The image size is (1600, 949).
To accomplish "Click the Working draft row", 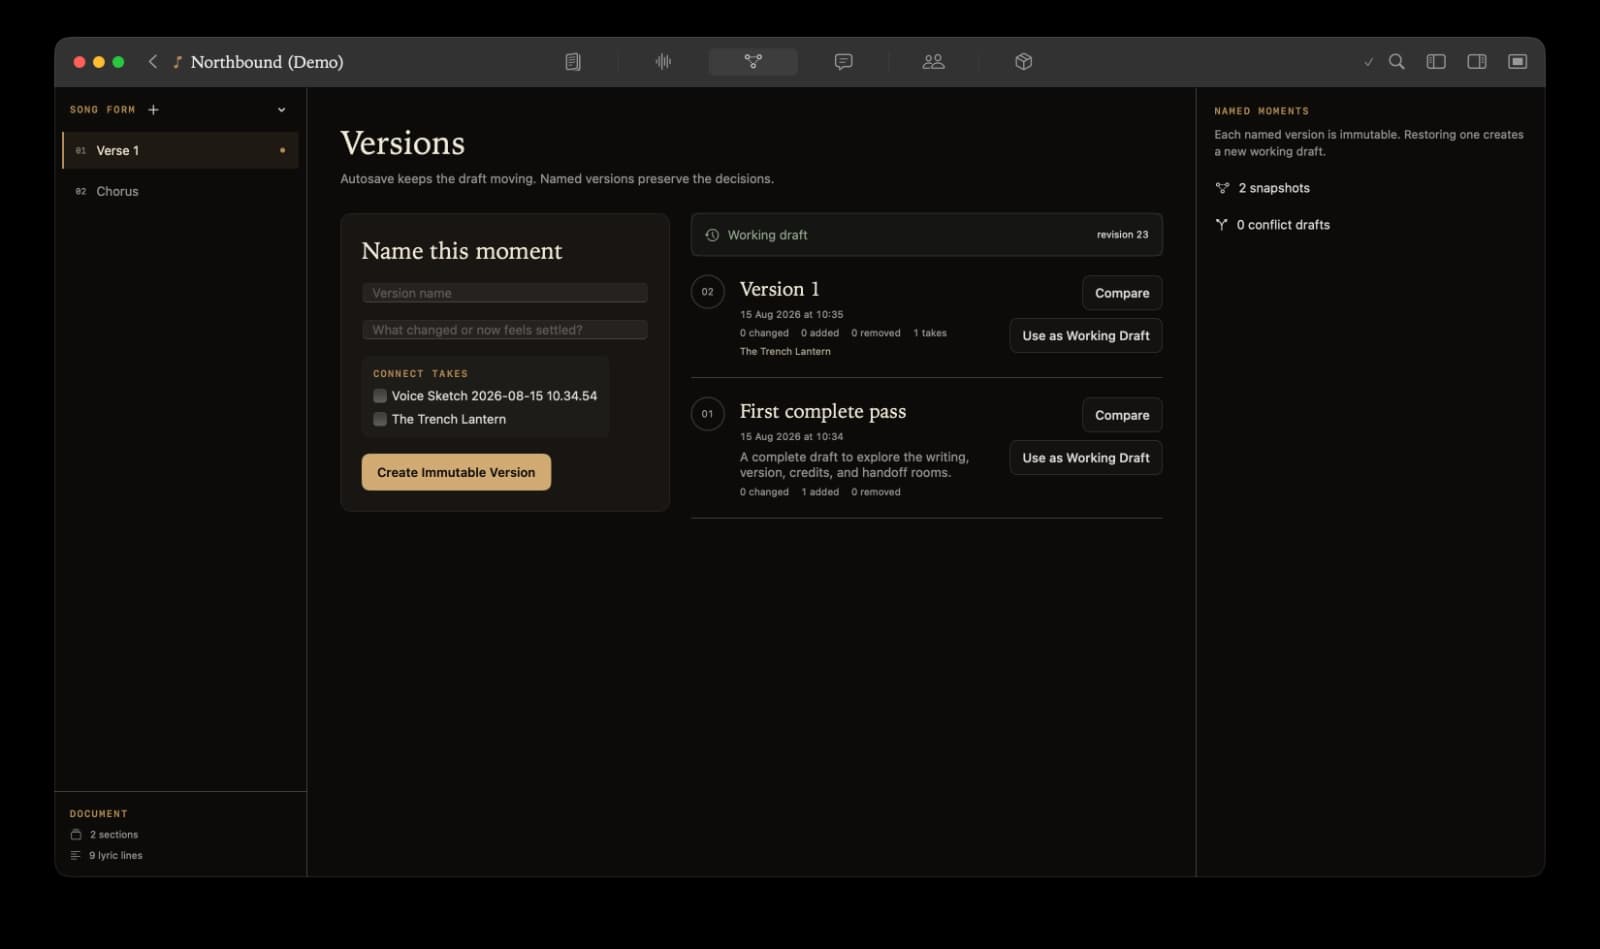I will [927, 235].
